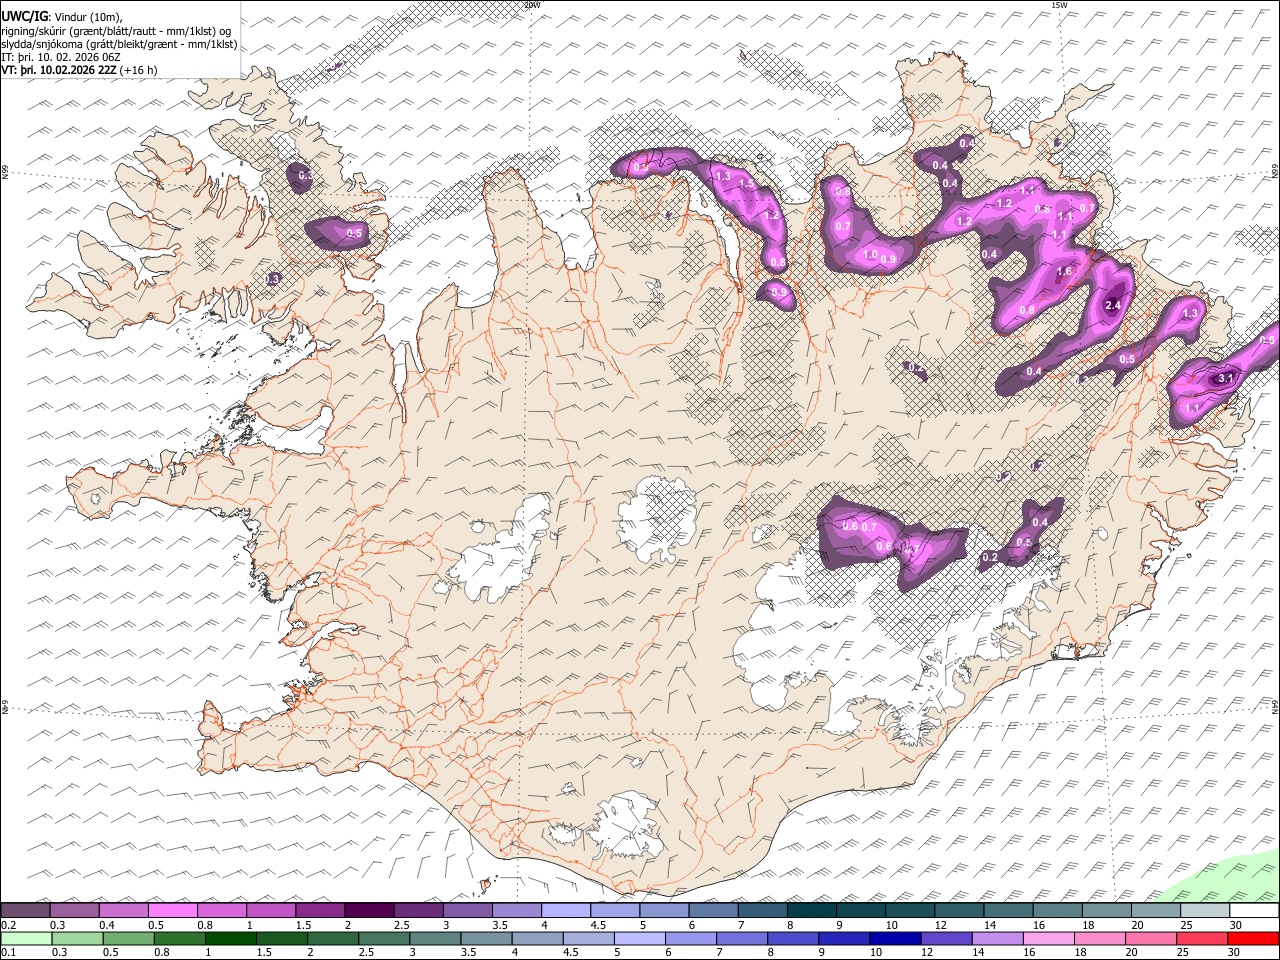Click the deep blue swatch labeled 10

click(896, 938)
